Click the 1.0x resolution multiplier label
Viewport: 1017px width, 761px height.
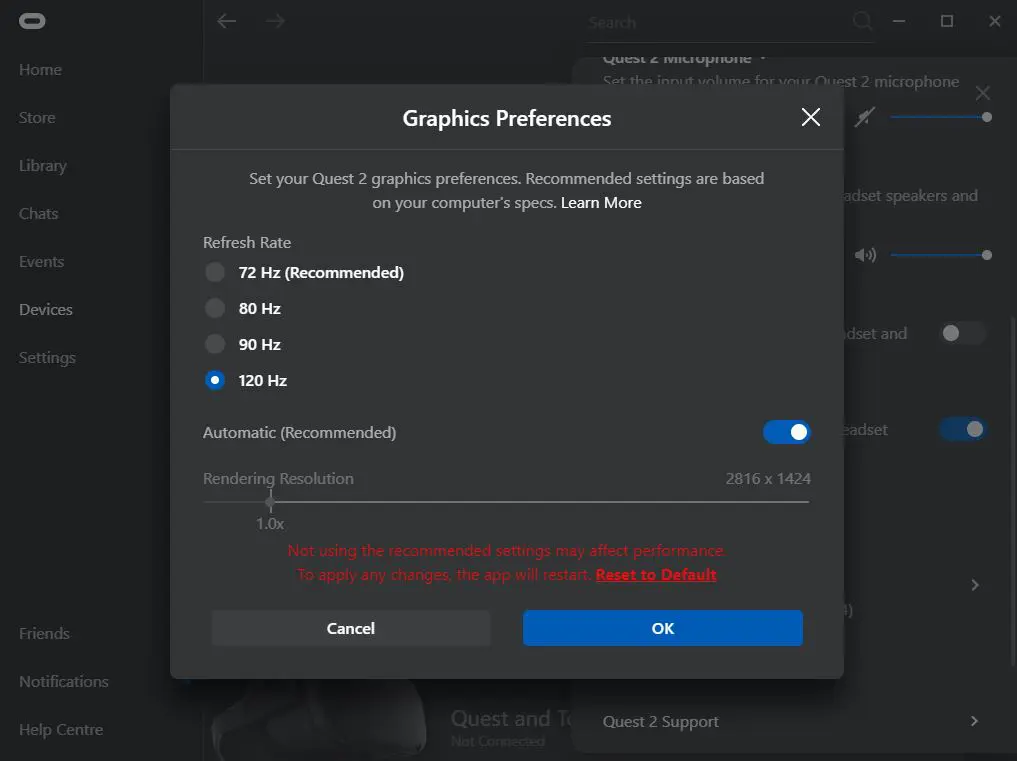point(270,524)
